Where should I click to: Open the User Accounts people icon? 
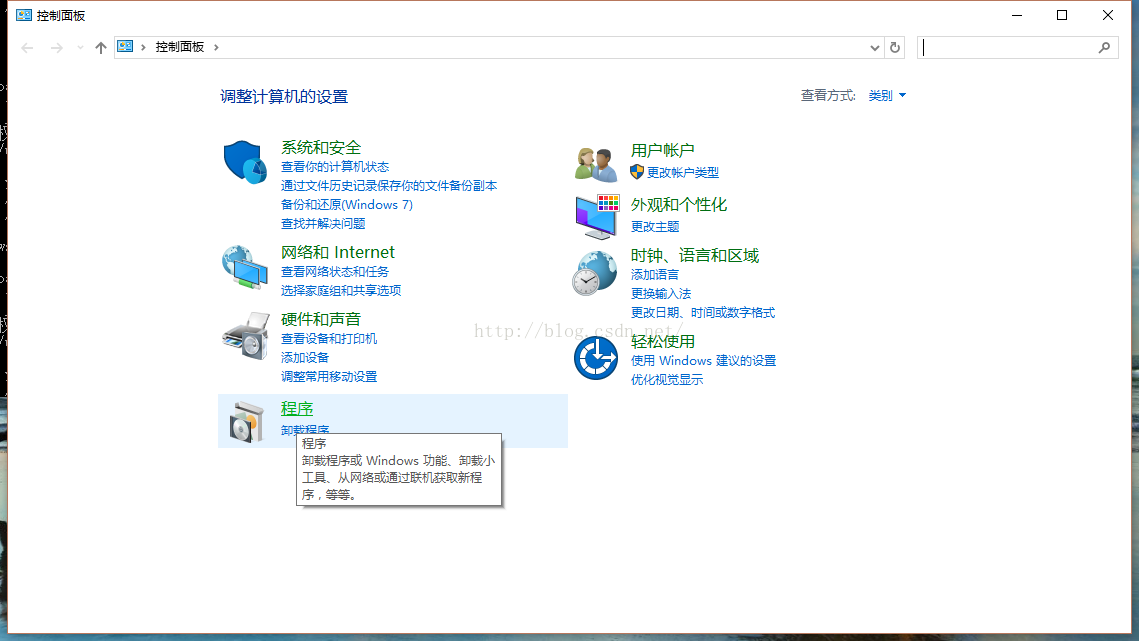click(x=596, y=163)
